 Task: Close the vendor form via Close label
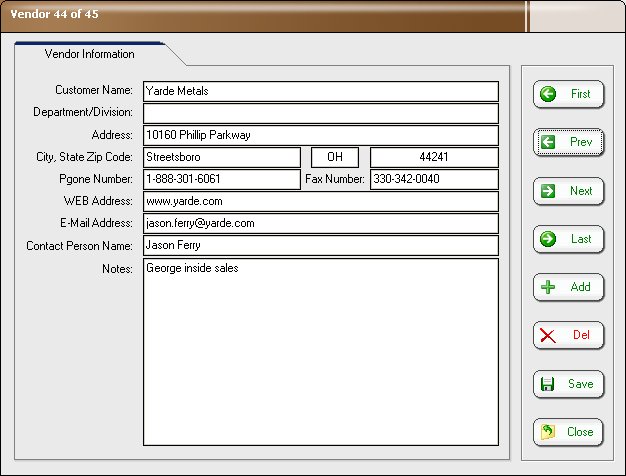pyautogui.click(x=580, y=432)
